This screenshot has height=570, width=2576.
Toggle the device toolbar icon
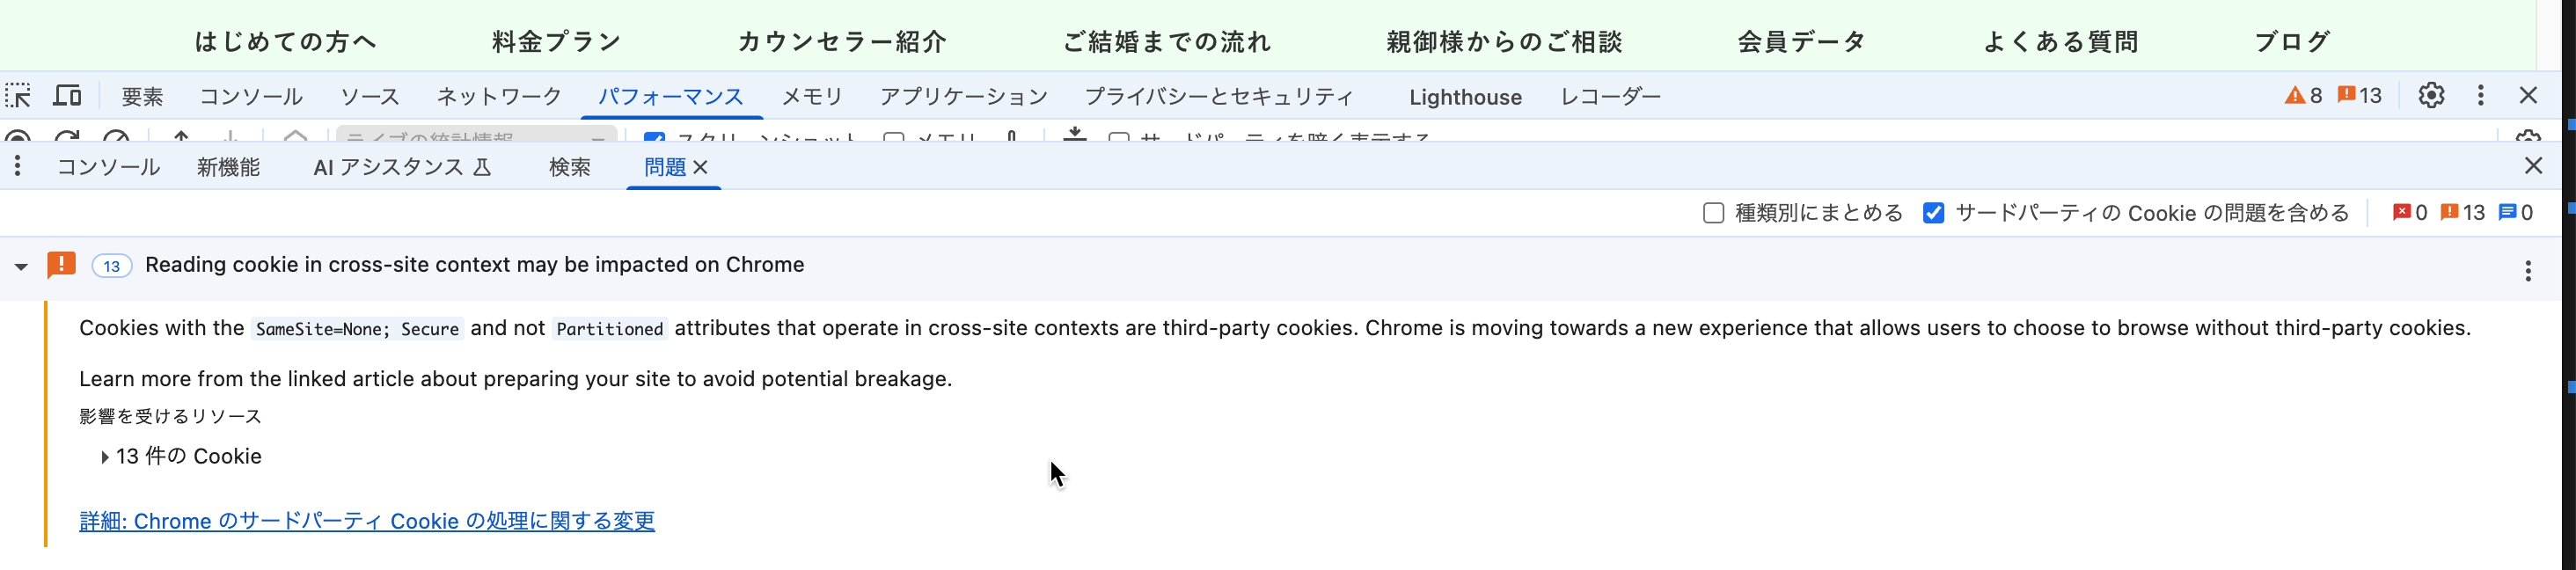(x=67, y=96)
